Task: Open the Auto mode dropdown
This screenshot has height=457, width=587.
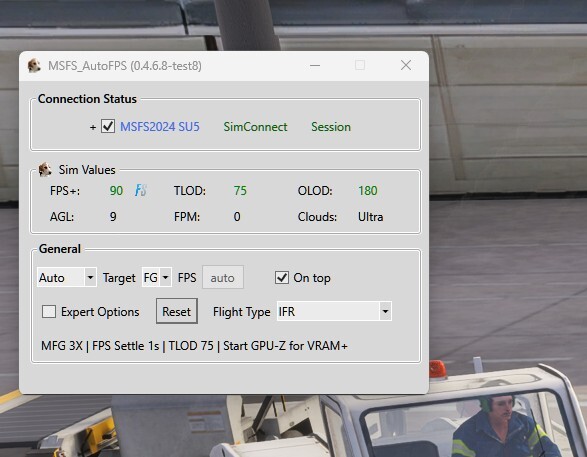Action: pos(67,278)
